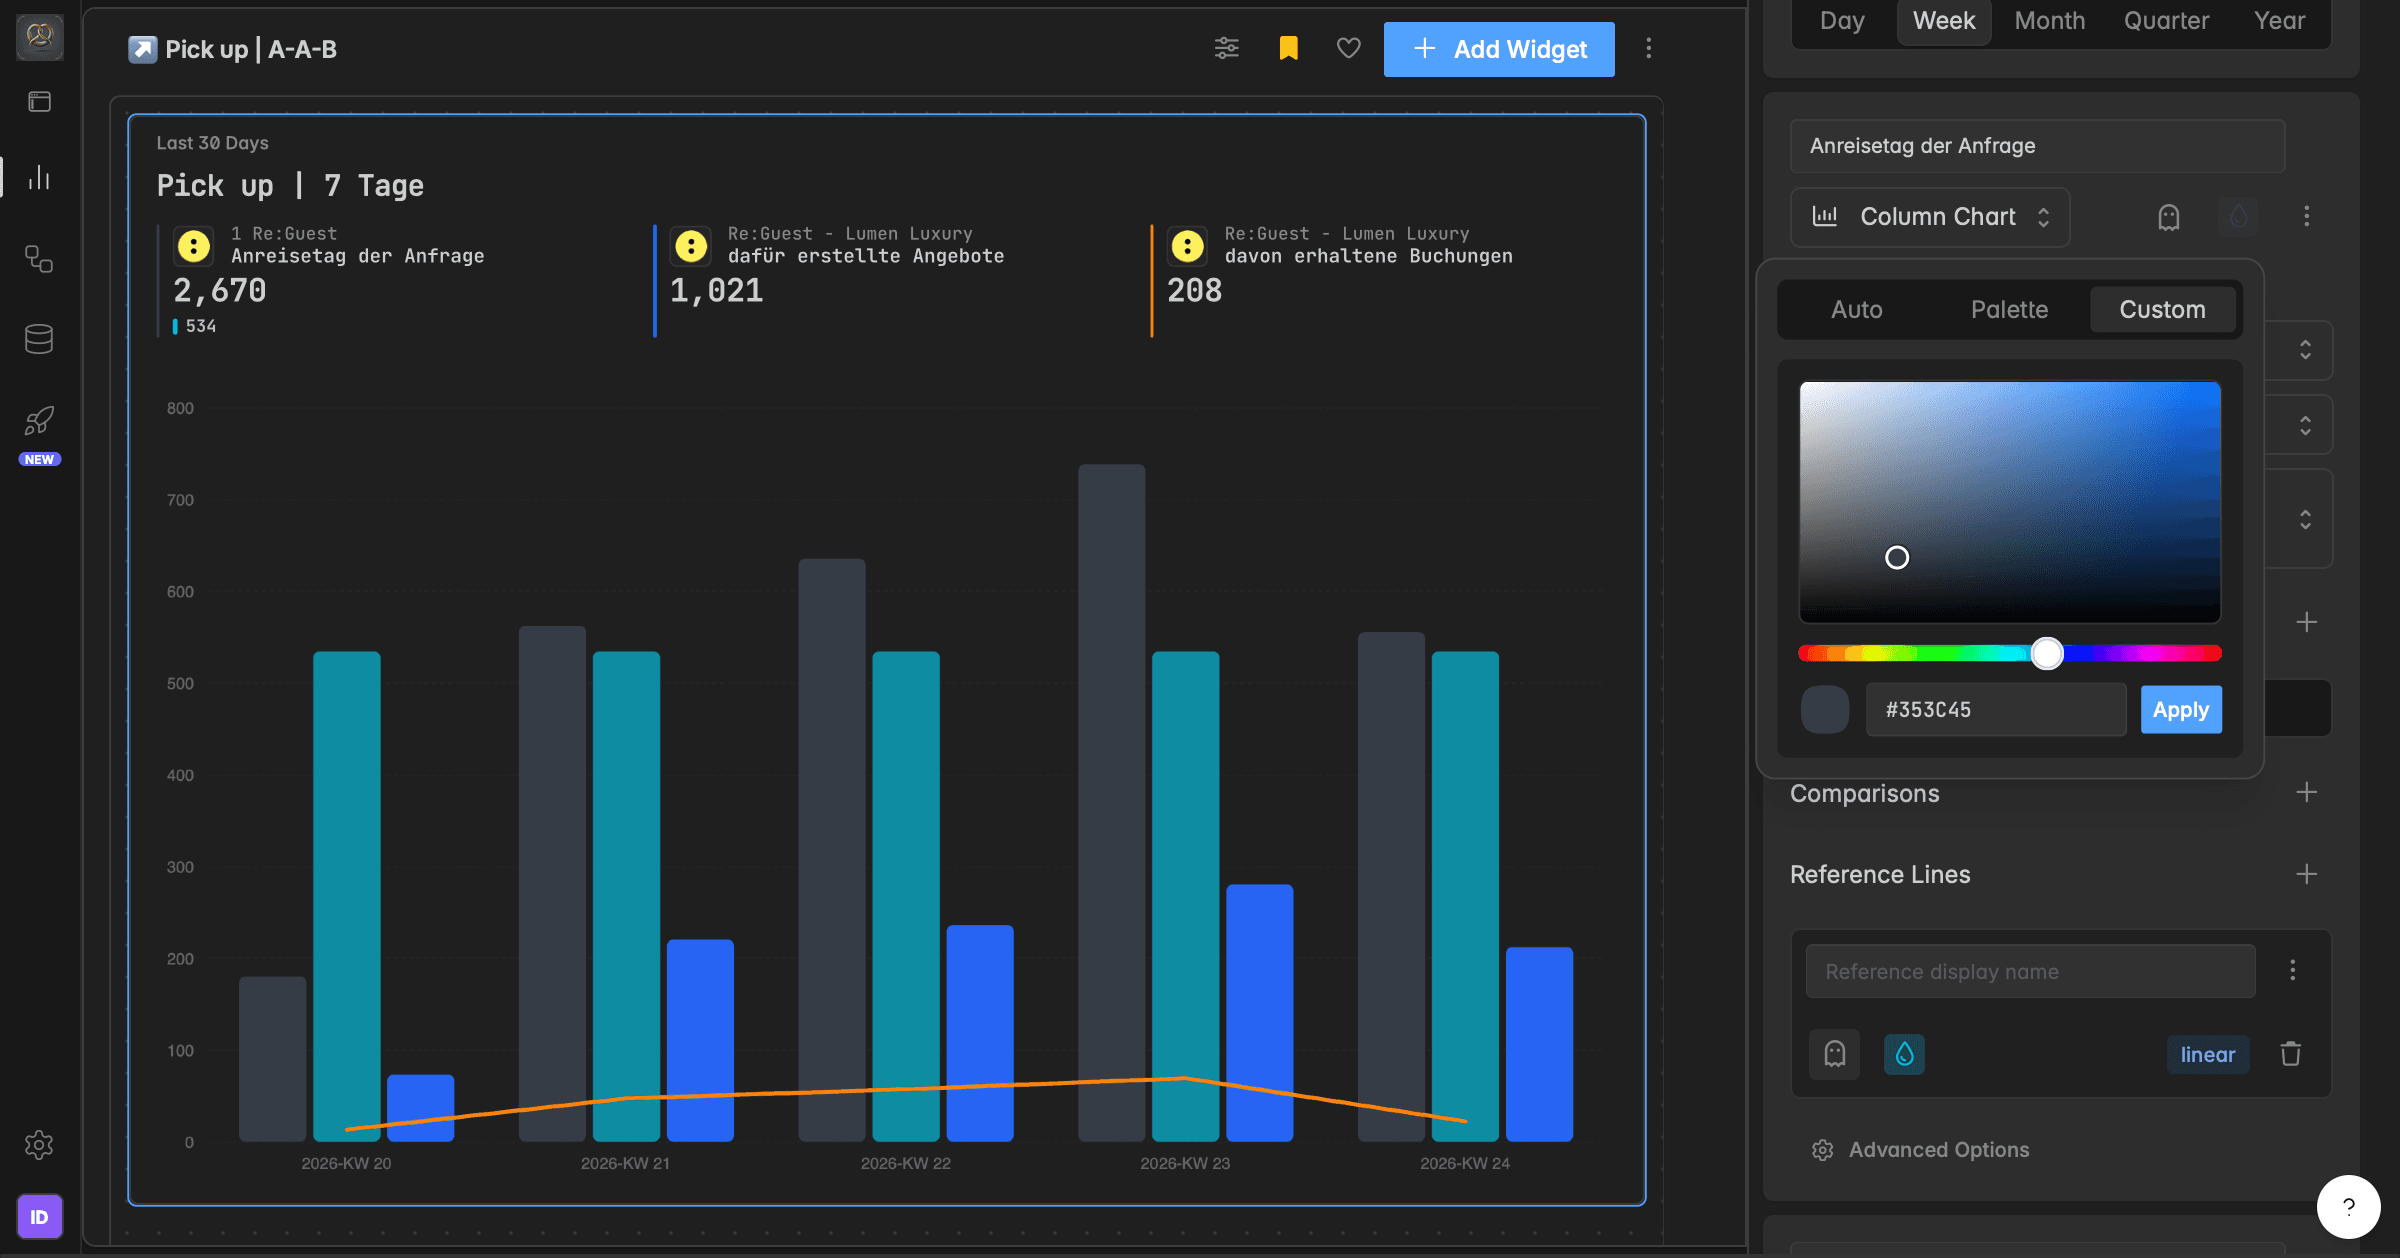Viewport: 2400px width, 1258px height.
Task: Switch color mode to Auto
Action: coord(1857,310)
